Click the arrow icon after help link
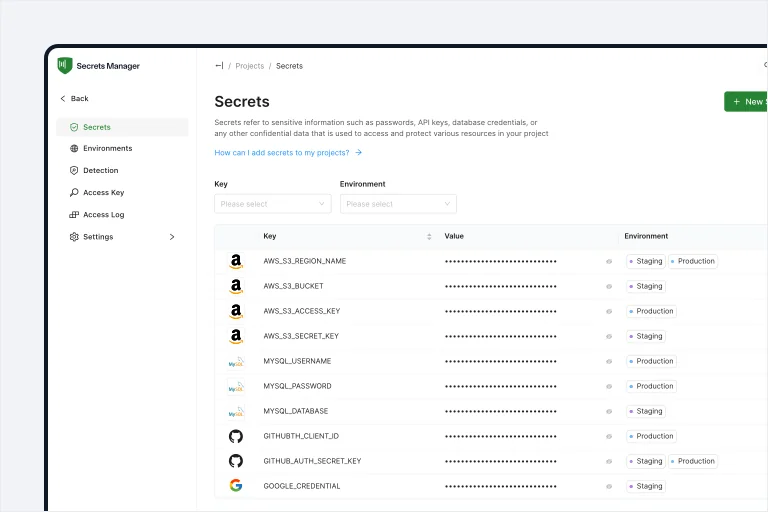 (x=359, y=153)
